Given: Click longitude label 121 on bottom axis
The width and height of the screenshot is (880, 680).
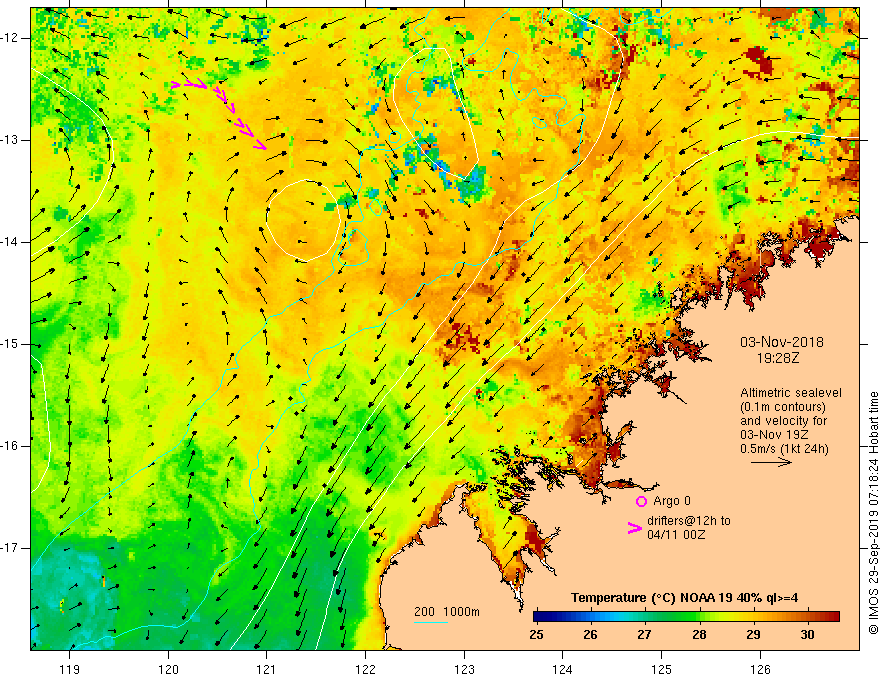Looking at the screenshot, I should [x=267, y=669].
